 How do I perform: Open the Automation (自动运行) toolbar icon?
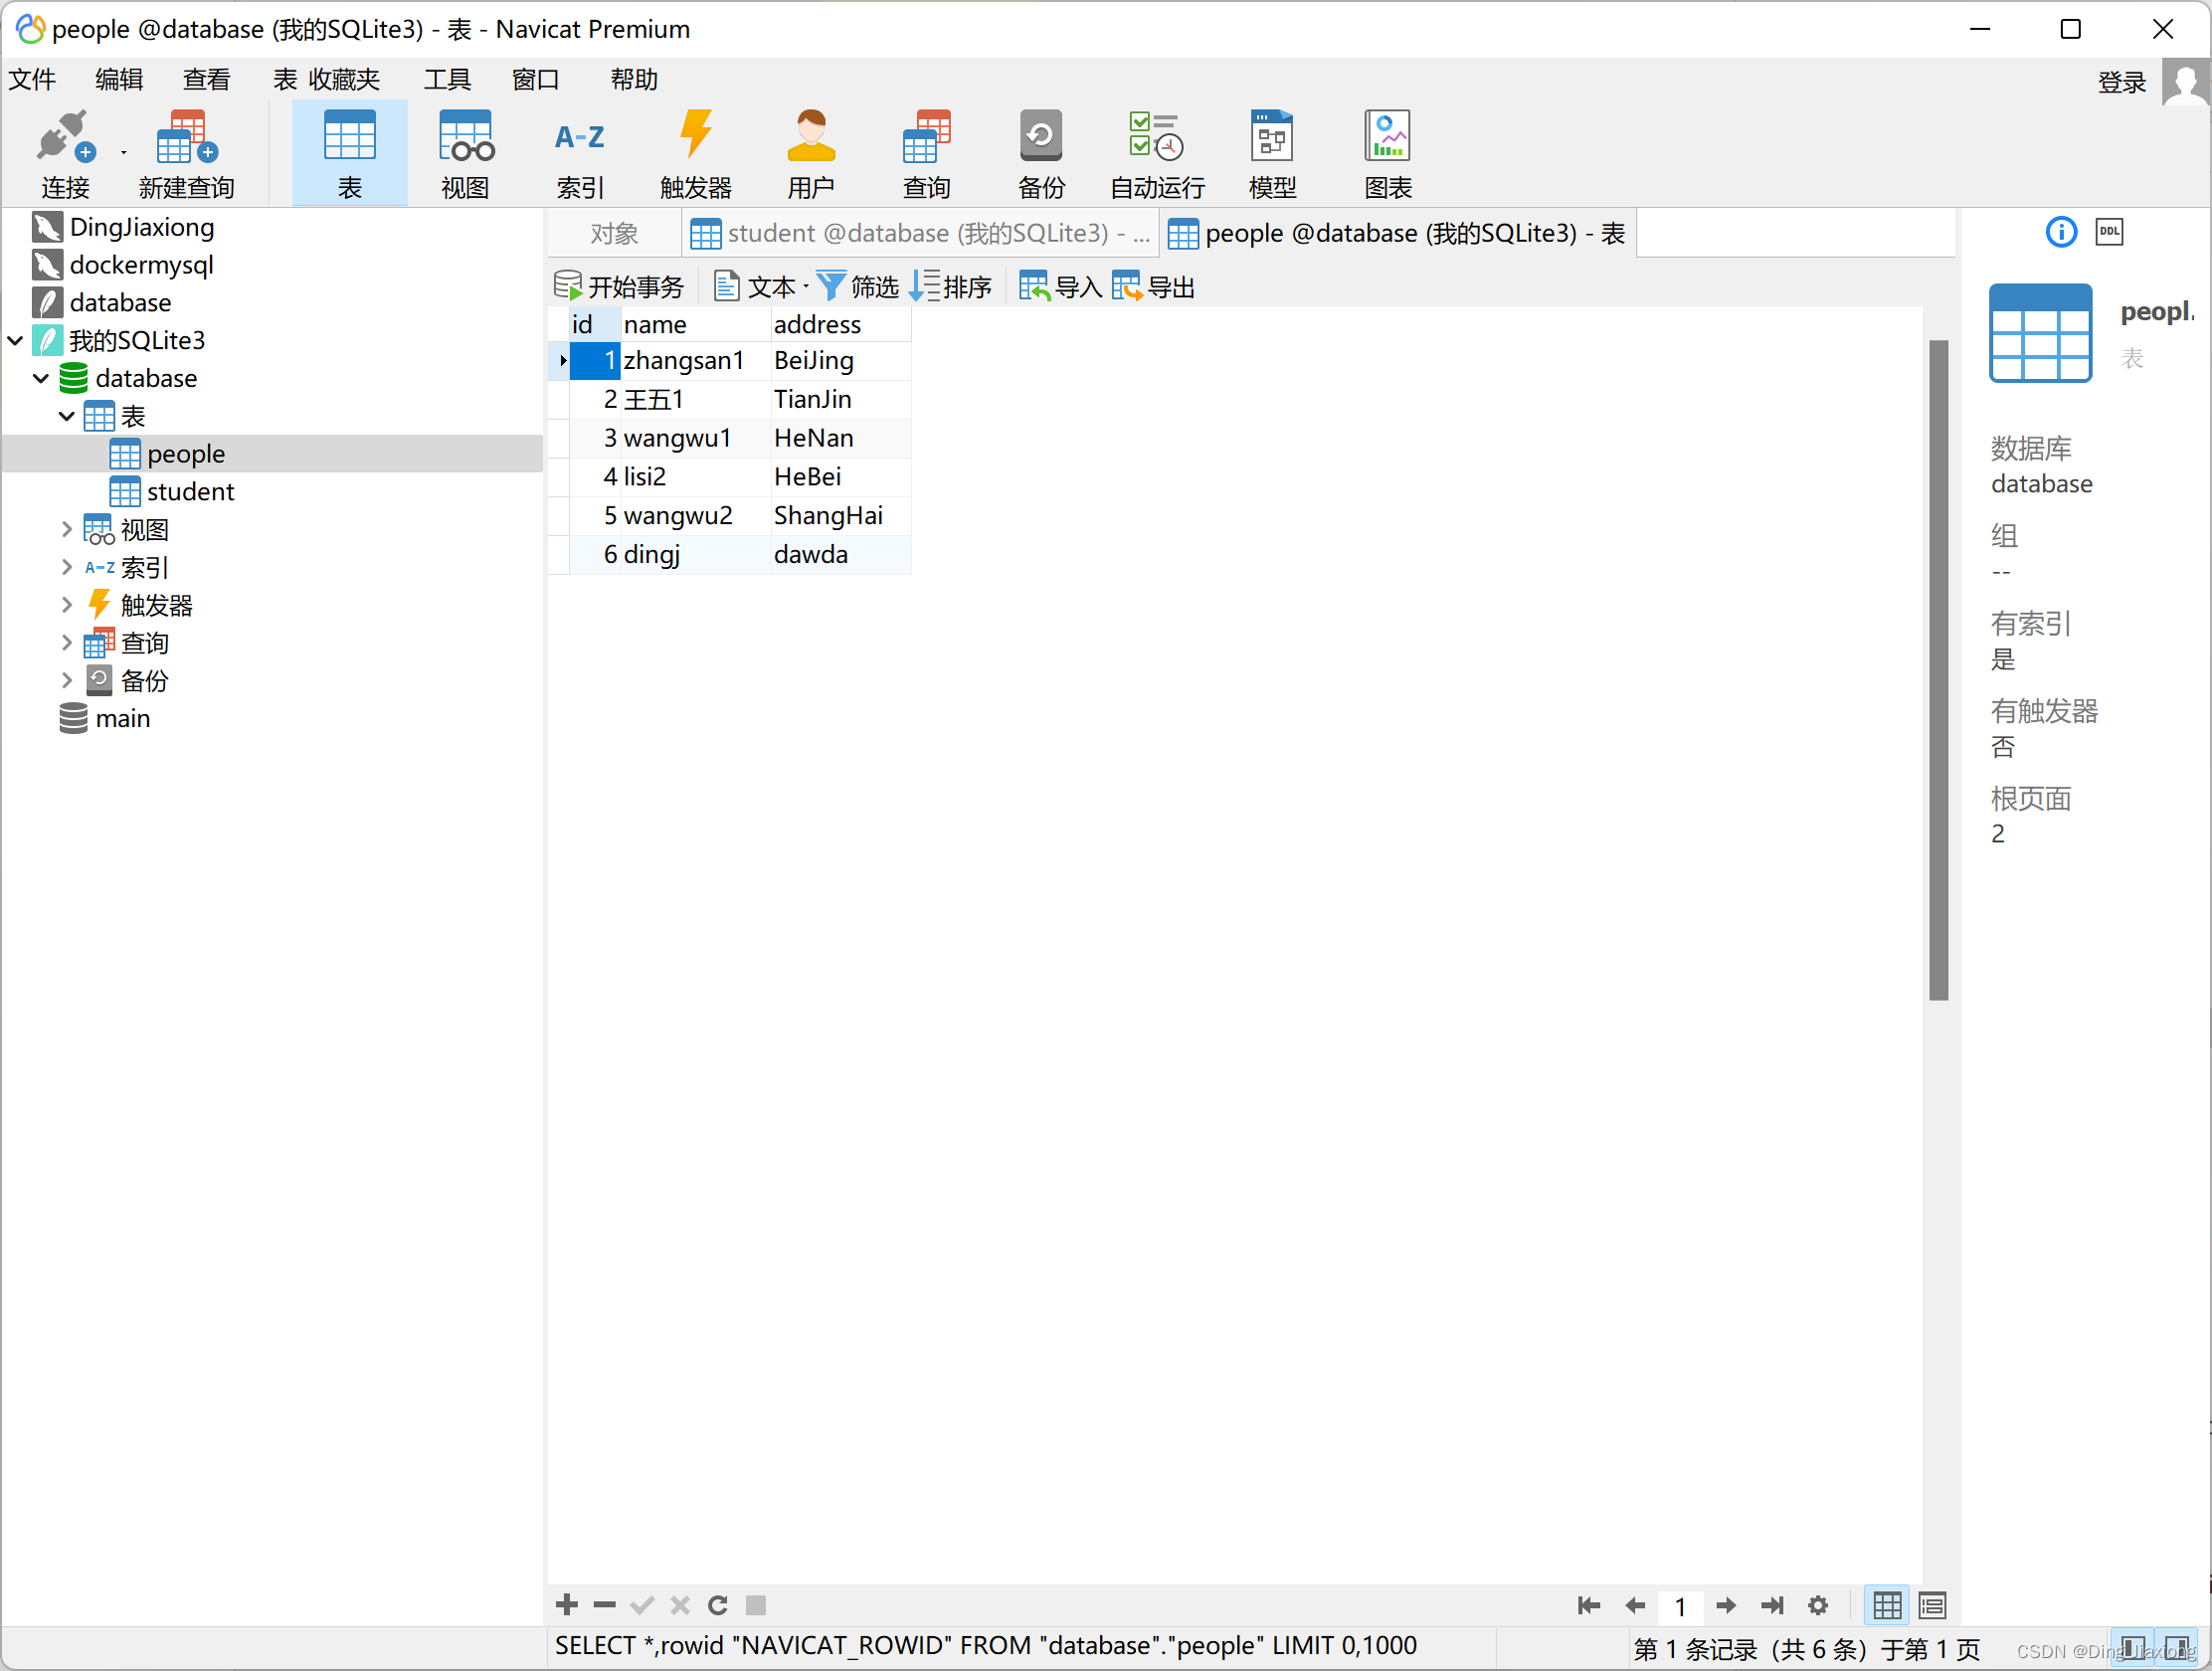tap(1157, 154)
